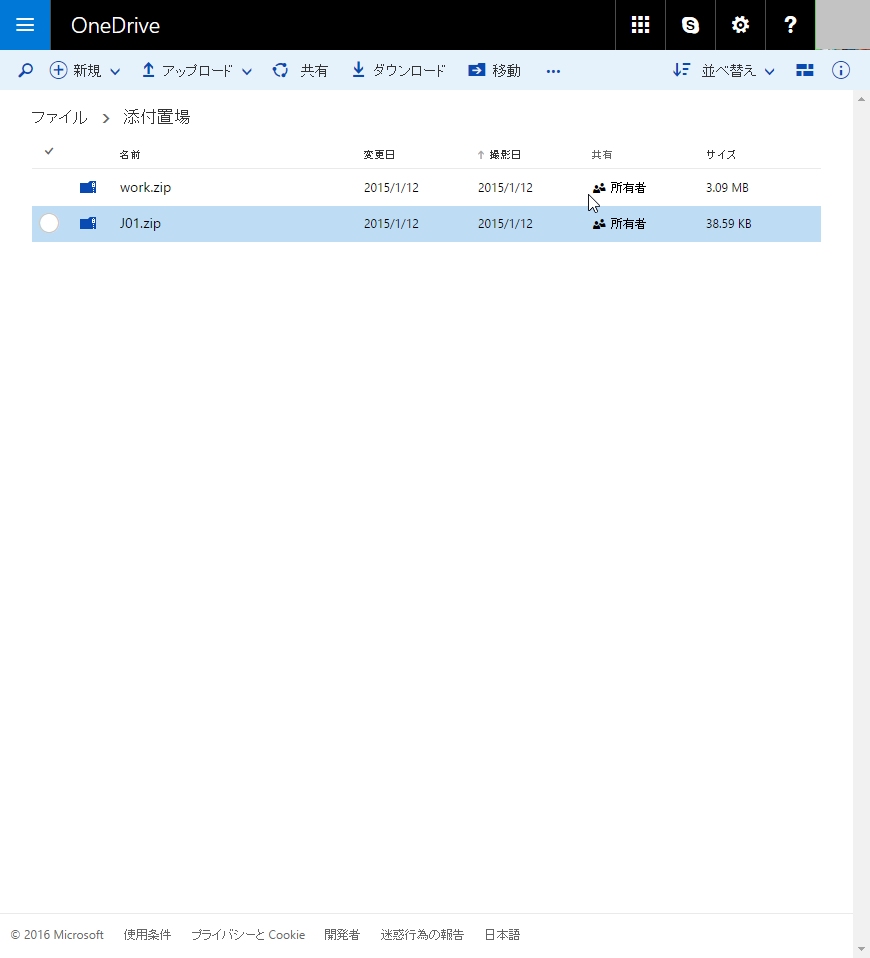Screen dimensions: 870x958
Task: Navigate to ファイル in the breadcrumb
Action: tap(59, 117)
